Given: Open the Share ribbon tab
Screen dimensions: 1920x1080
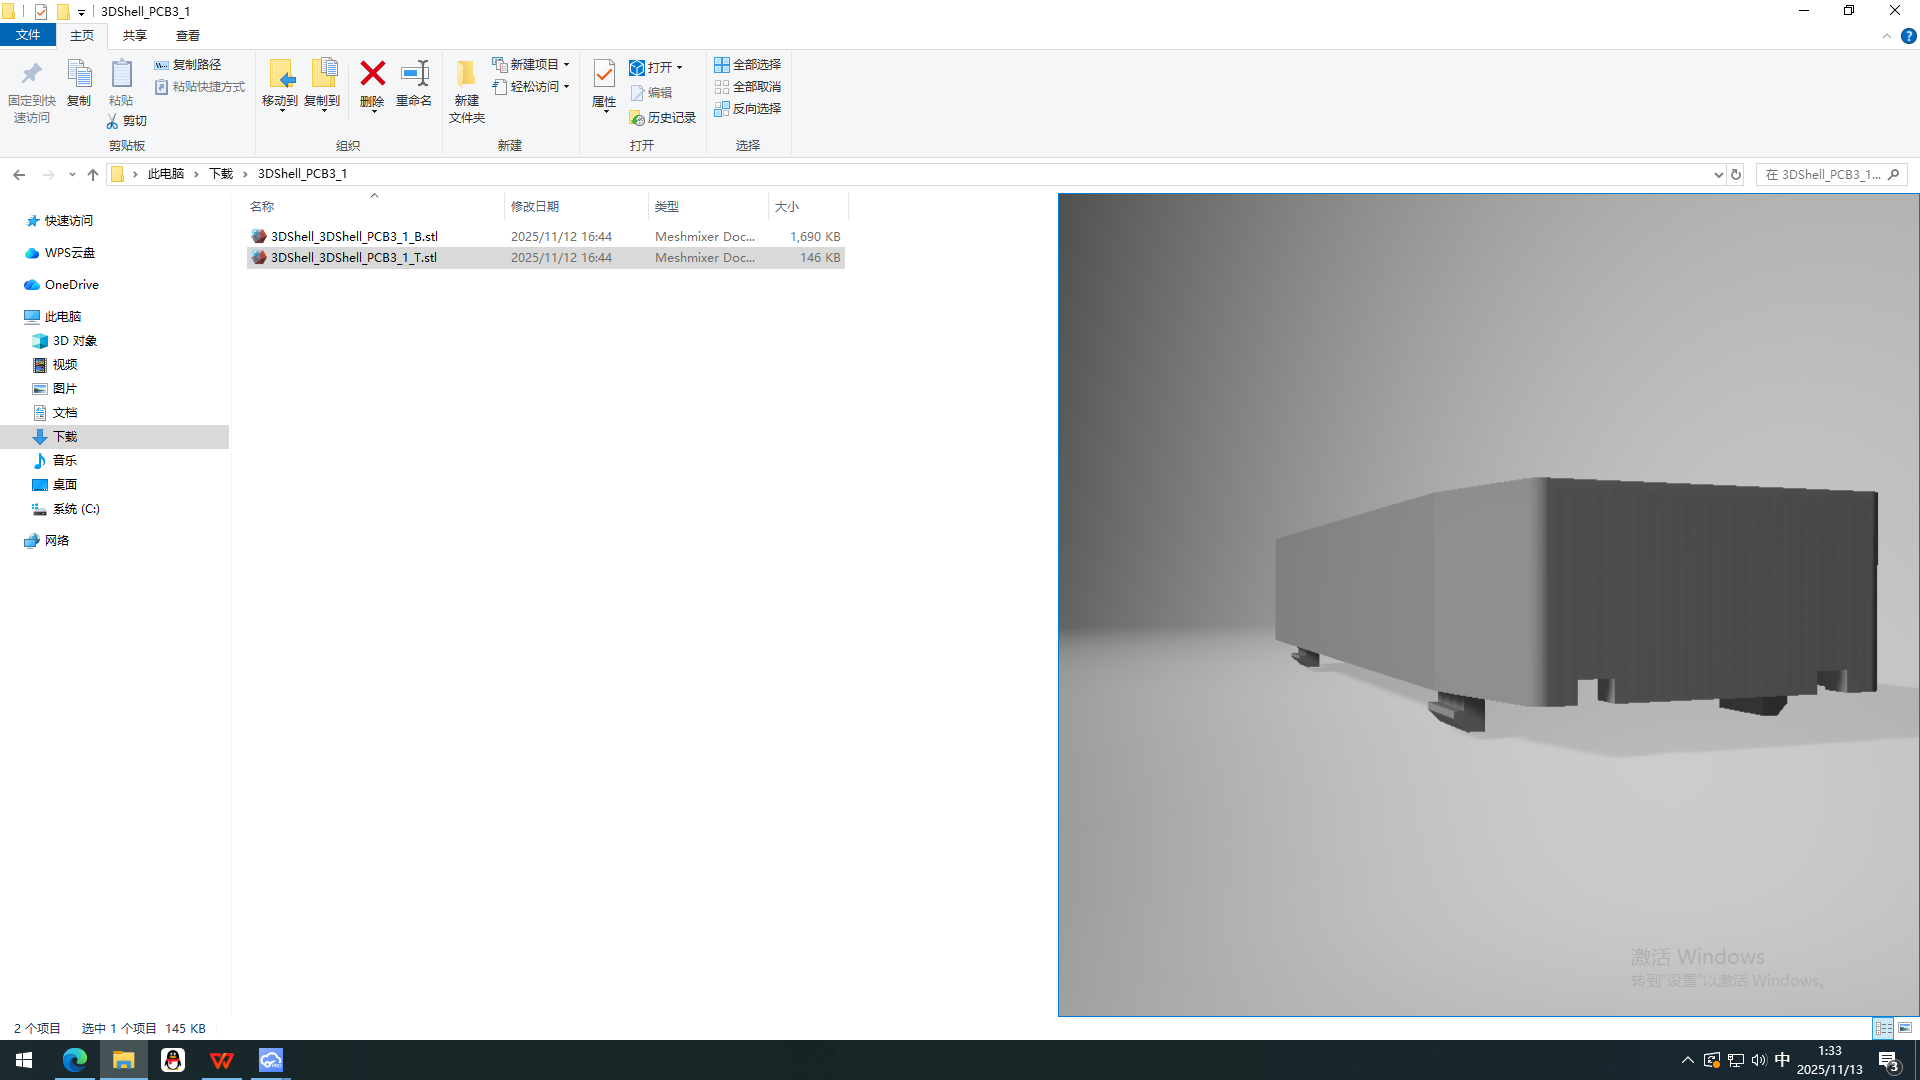Looking at the screenshot, I should (134, 35).
